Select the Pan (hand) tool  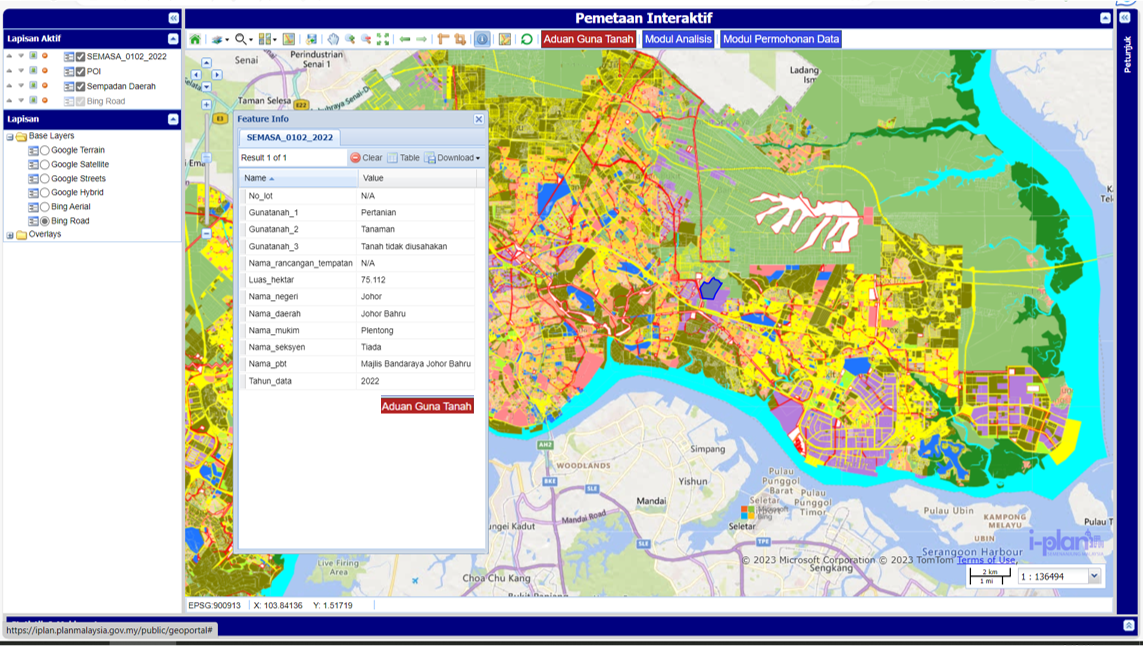point(334,37)
